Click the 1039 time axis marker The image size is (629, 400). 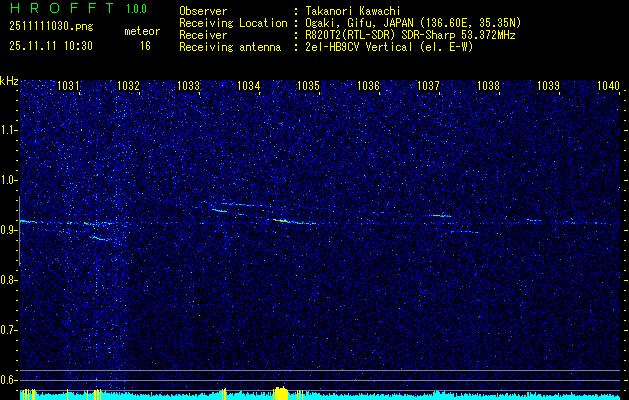coord(548,85)
